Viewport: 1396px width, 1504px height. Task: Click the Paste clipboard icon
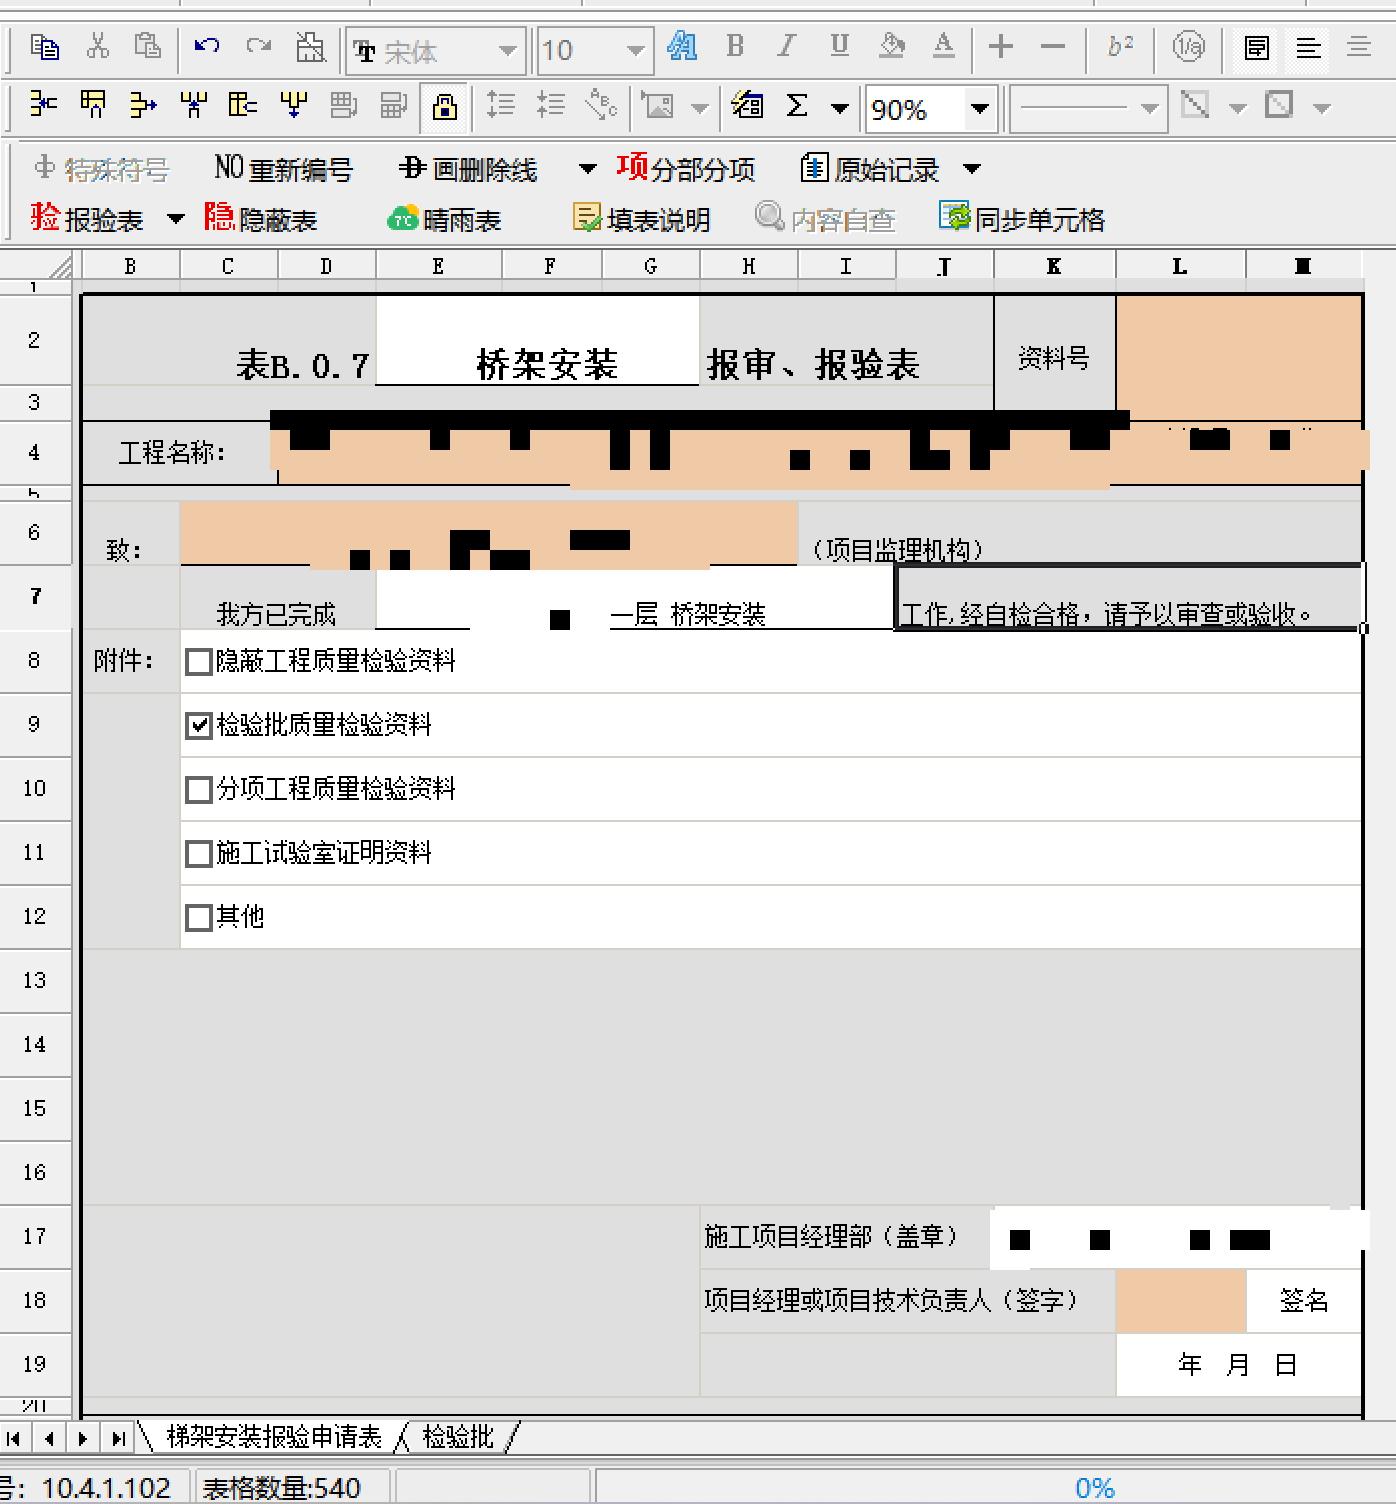(x=147, y=47)
